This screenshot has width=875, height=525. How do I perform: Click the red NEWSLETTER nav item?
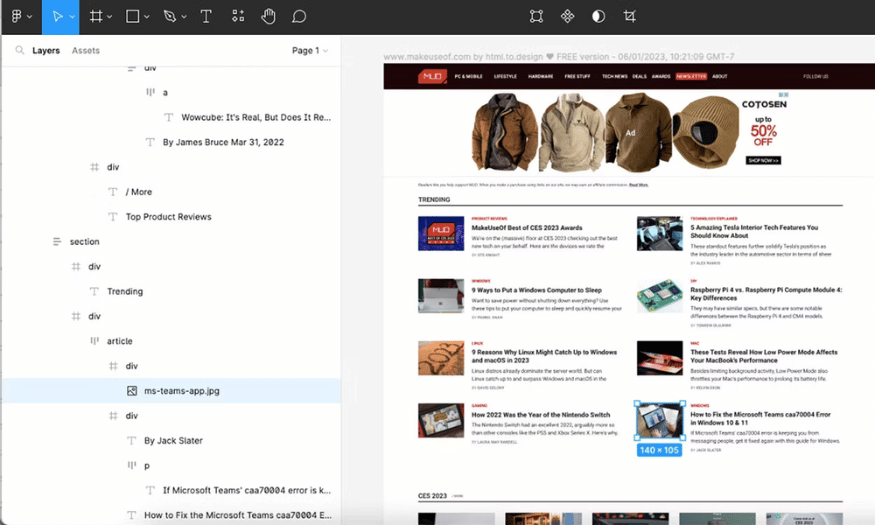691,76
